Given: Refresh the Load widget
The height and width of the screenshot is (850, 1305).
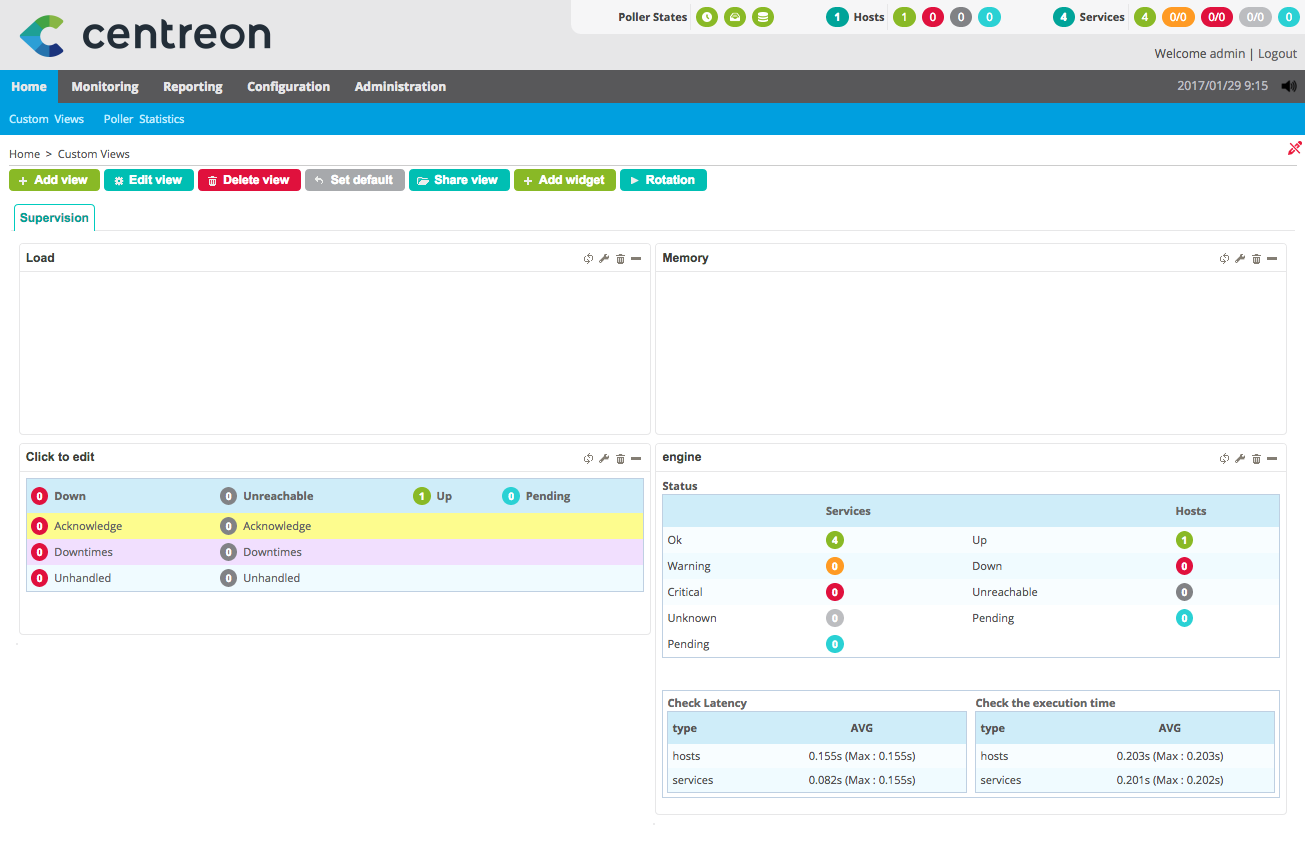Looking at the screenshot, I should tap(588, 259).
